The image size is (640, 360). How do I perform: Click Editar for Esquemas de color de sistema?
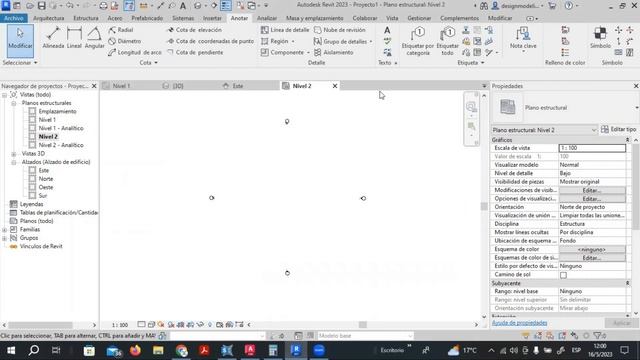click(x=591, y=258)
